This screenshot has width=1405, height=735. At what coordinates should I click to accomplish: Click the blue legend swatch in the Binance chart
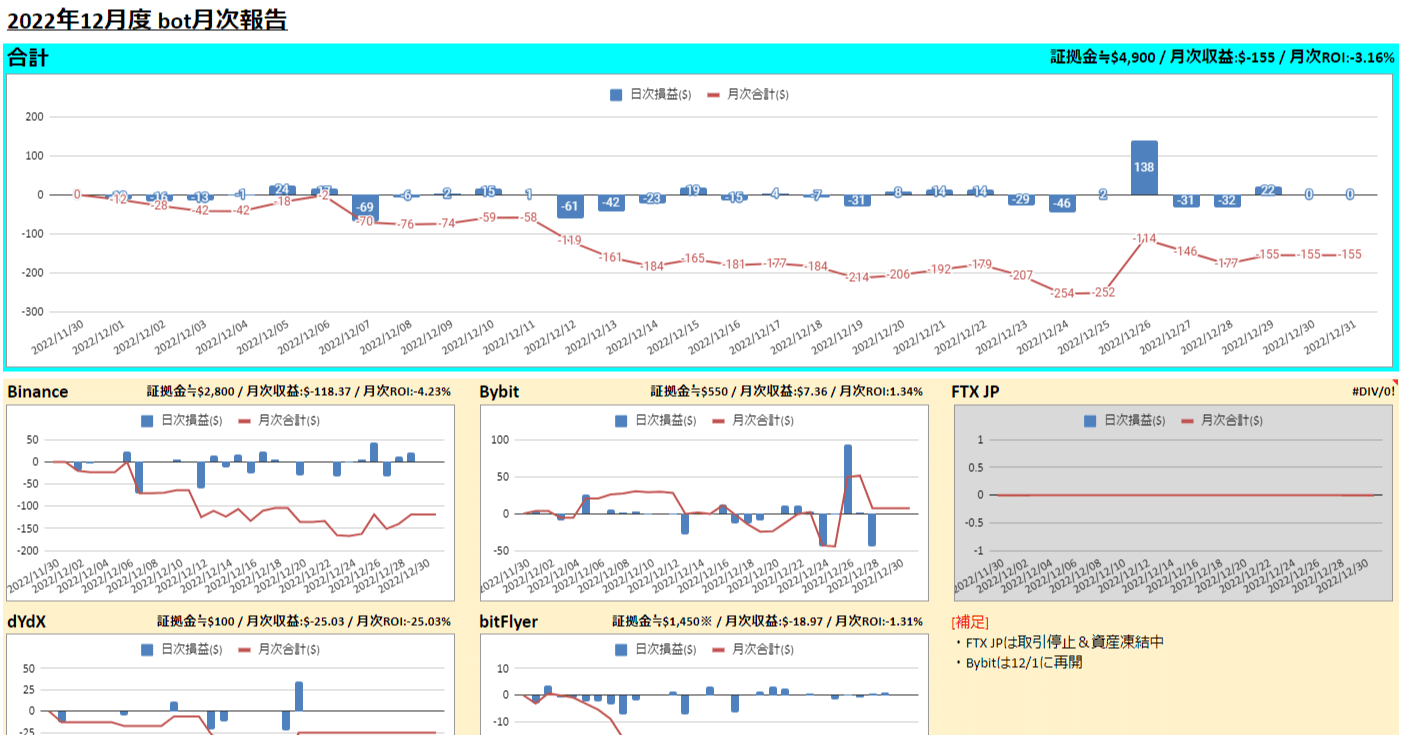(x=148, y=421)
